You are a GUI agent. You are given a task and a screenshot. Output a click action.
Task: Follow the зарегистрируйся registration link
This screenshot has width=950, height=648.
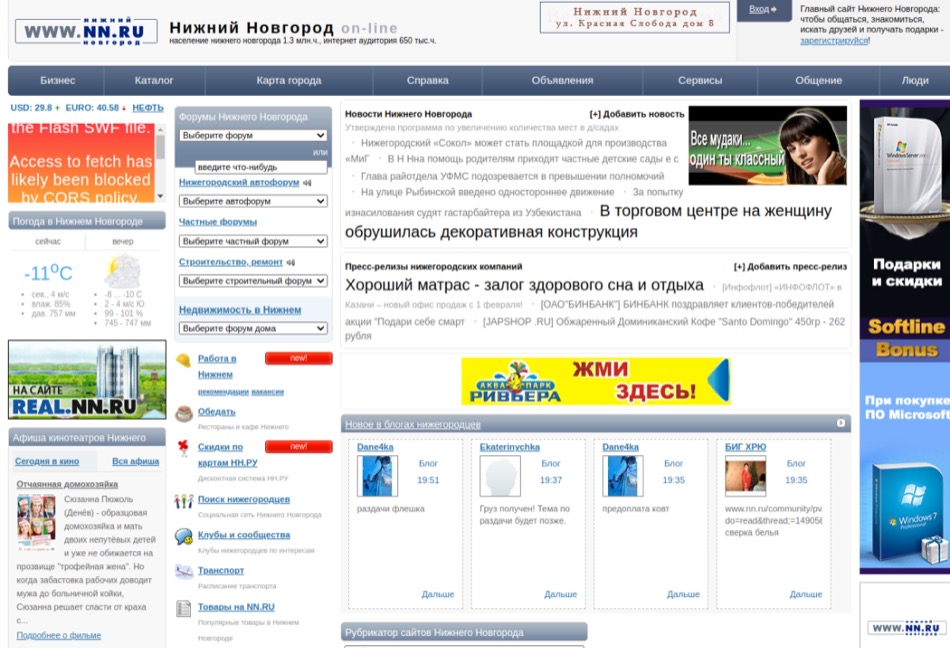click(834, 41)
